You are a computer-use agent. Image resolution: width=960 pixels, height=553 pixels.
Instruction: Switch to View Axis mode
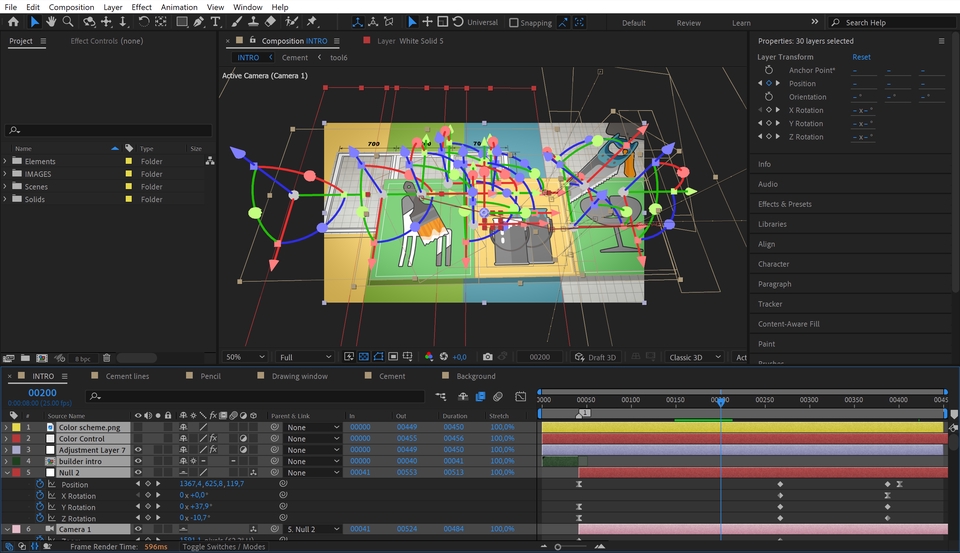tap(389, 22)
